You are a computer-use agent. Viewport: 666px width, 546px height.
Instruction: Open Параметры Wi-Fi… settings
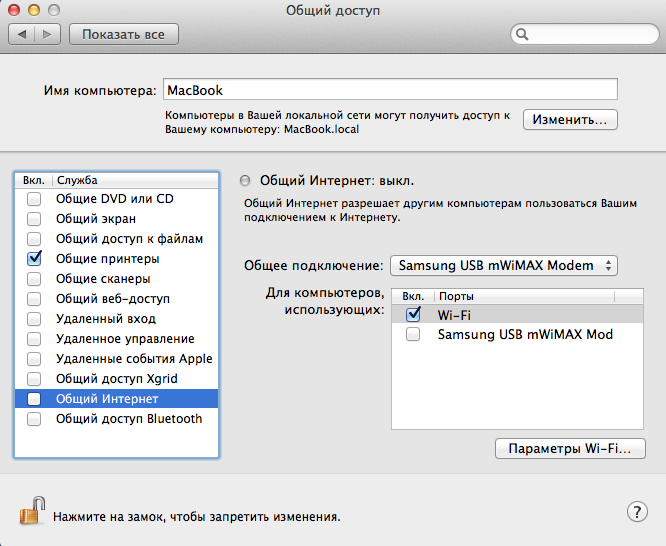point(570,449)
